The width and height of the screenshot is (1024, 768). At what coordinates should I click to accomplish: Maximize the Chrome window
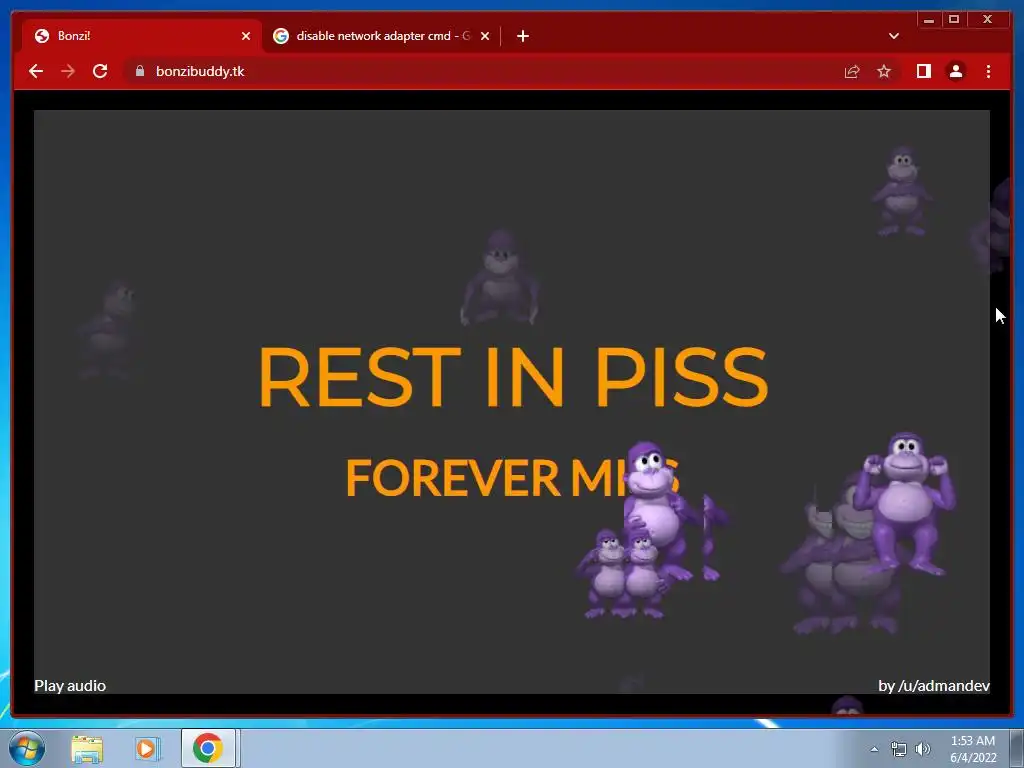[x=953, y=20]
